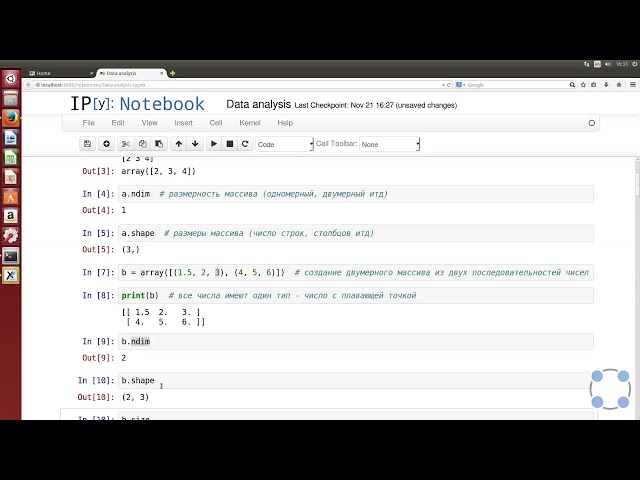The height and width of the screenshot is (480, 640).
Task: Interrupt kernel with stop button
Action: tap(230, 144)
